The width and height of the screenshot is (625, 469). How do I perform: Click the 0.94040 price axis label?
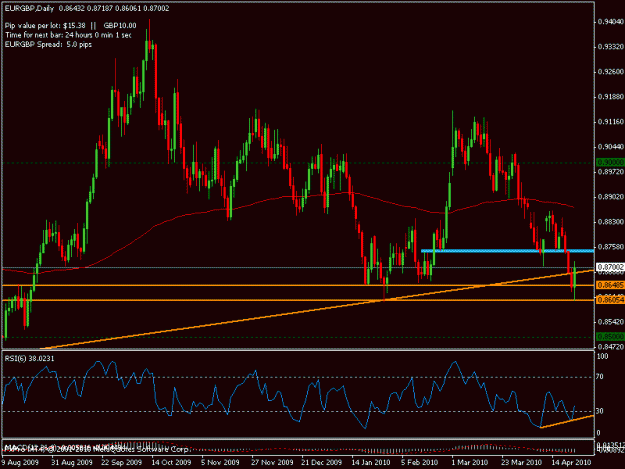click(610, 22)
